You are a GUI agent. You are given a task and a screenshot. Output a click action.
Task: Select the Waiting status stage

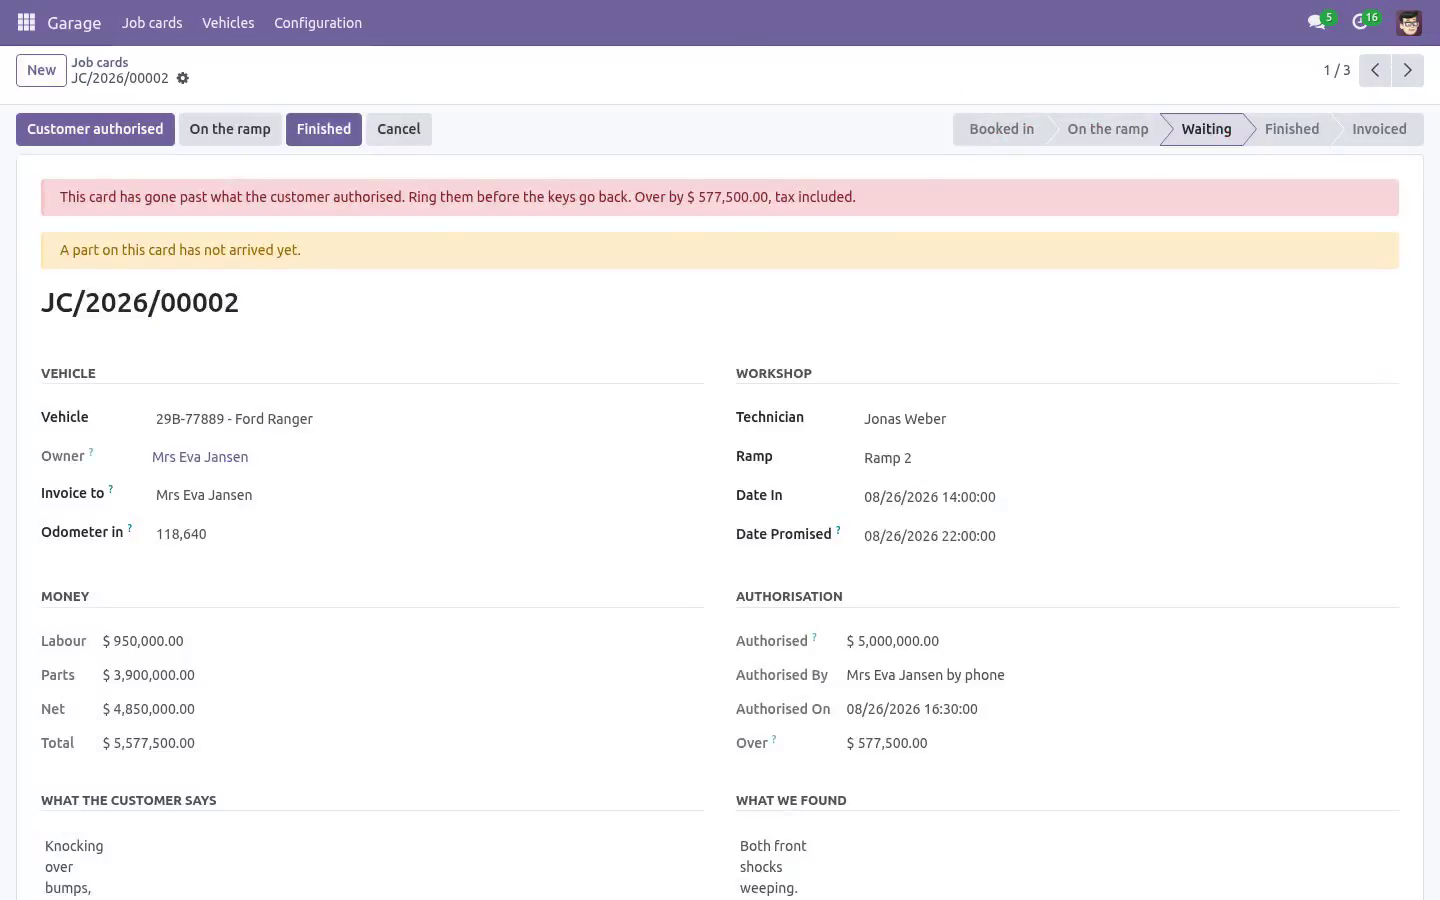pyautogui.click(x=1206, y=129)
